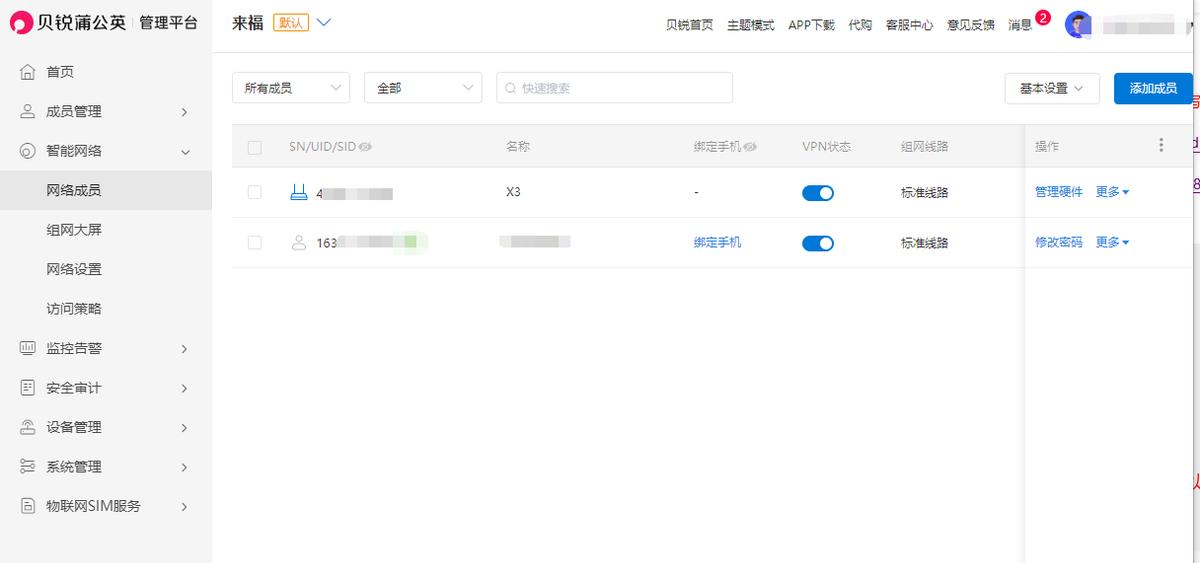This screenshot has width=1200, height=563.
Task: Open 消息 notifications link
Action: point(1019,25)
